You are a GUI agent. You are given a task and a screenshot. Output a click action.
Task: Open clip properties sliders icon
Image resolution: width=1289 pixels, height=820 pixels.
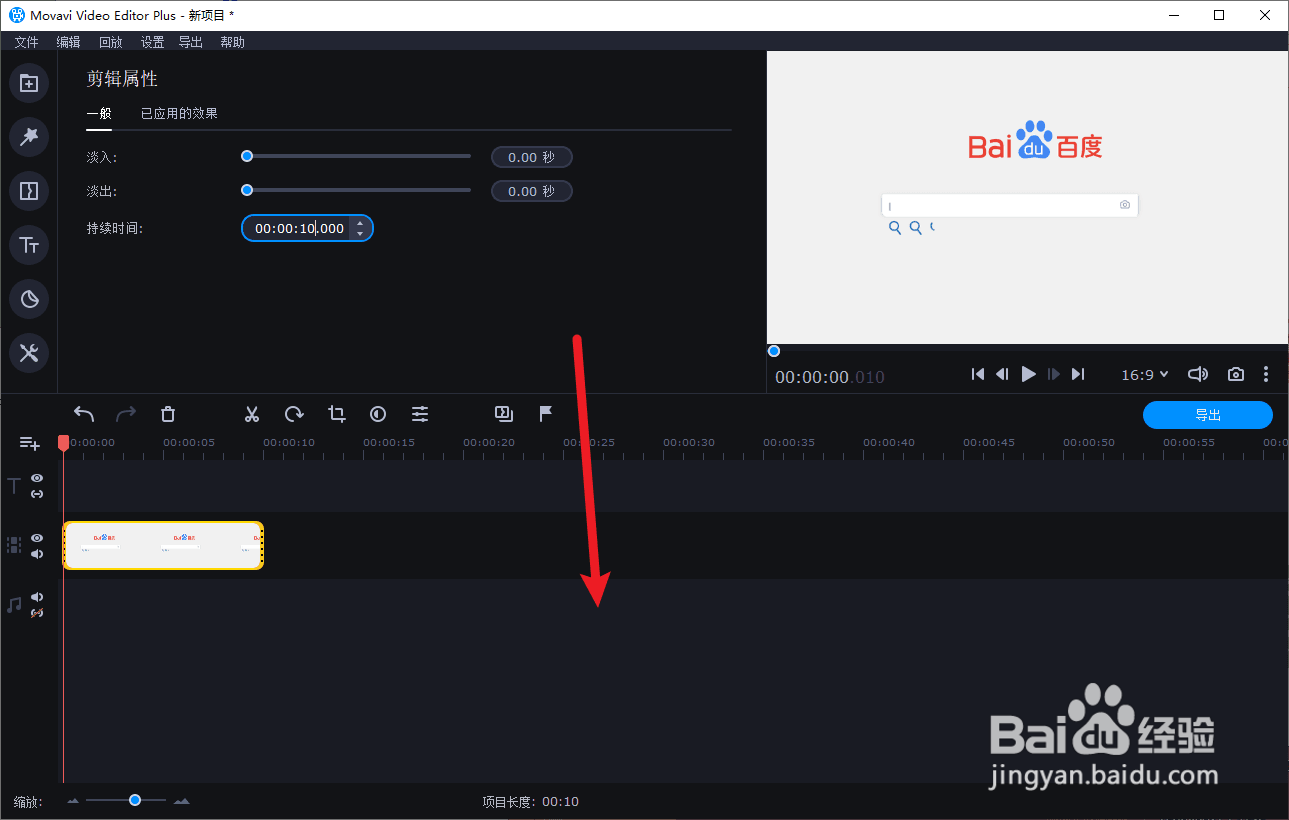tap(420, 414)
